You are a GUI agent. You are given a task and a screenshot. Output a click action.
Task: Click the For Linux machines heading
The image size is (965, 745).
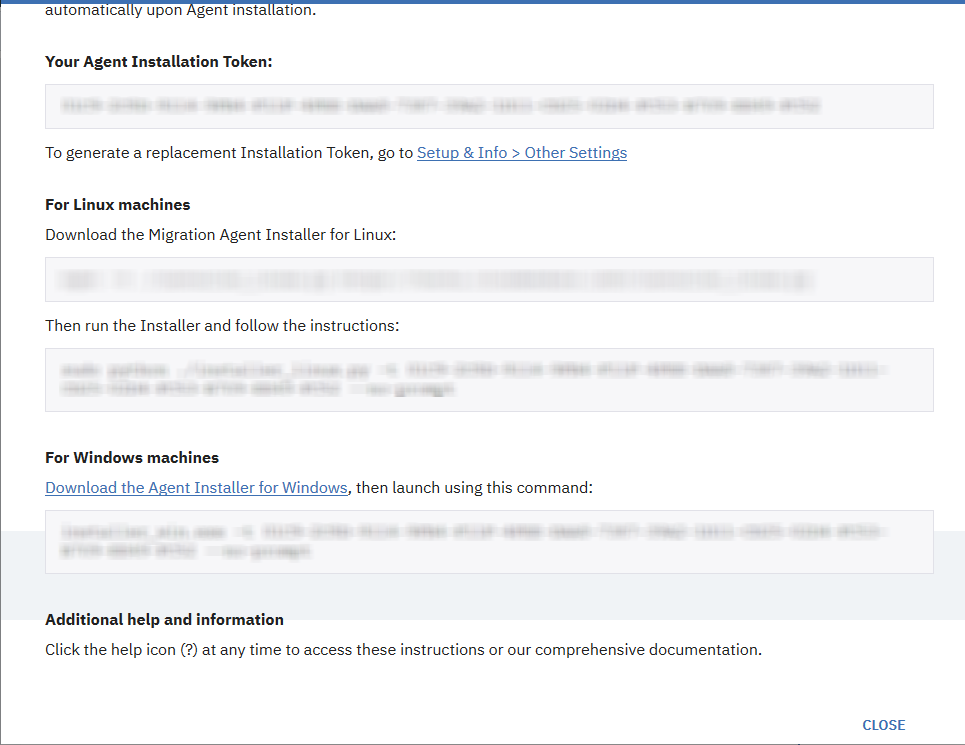[117, 204]
